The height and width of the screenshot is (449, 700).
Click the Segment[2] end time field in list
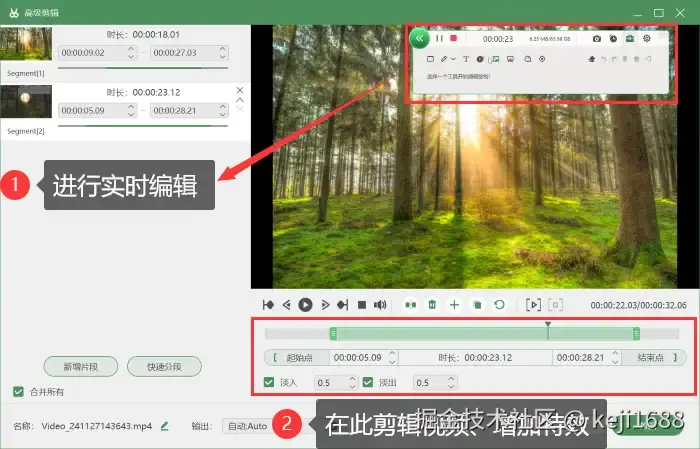point(189,111)
